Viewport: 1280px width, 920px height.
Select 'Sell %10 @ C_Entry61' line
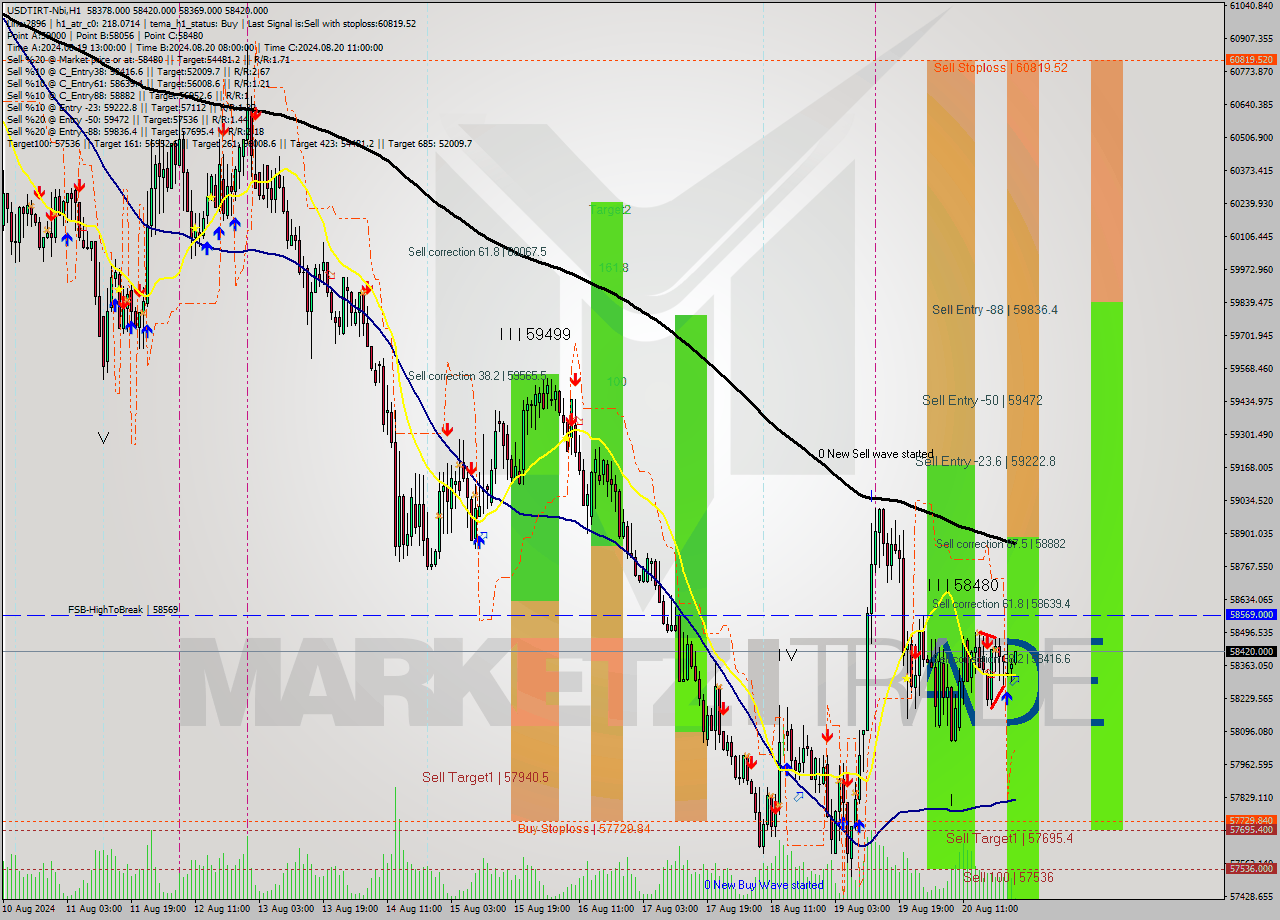[x=138, y=83]
